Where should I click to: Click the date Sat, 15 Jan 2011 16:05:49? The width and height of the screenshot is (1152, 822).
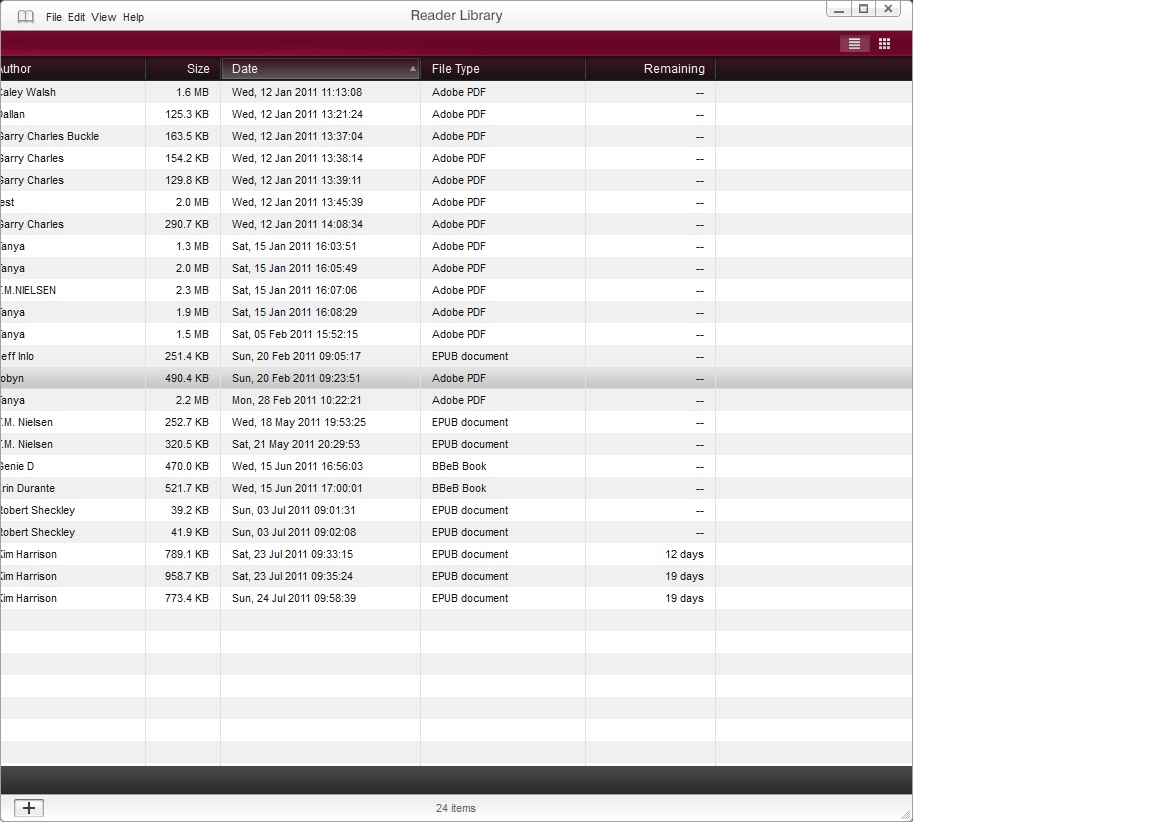(294, 269)
